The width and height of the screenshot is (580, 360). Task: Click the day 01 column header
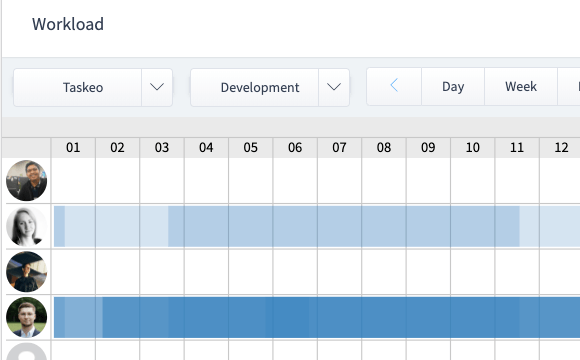(x=73, y=148)
